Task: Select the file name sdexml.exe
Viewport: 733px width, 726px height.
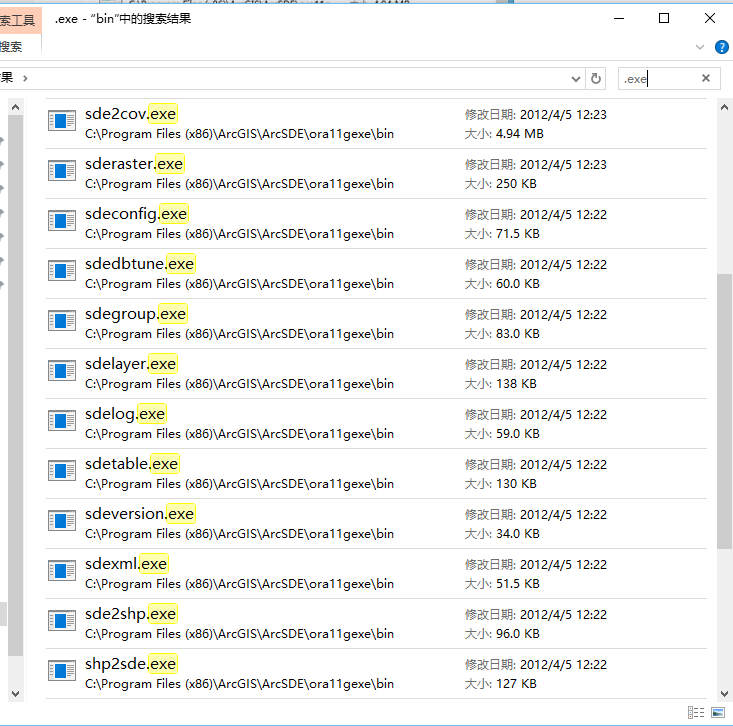Action: pyautogui.click(x=126, y=564)
